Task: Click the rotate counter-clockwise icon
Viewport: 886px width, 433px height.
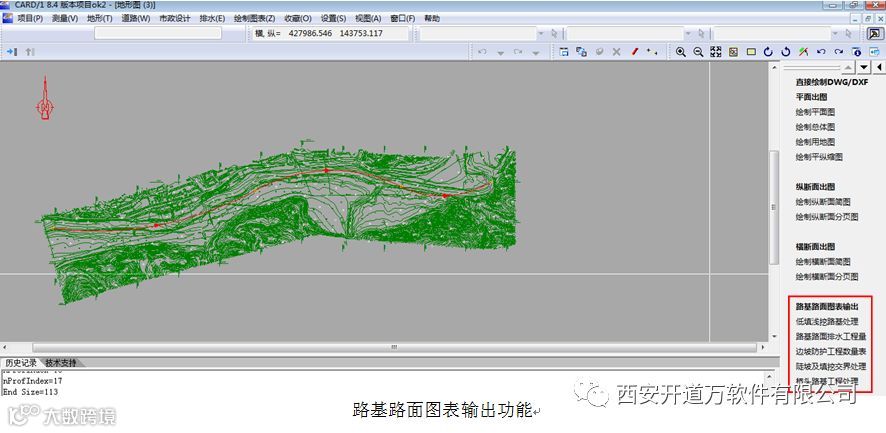Action: (x=785, y=51)
